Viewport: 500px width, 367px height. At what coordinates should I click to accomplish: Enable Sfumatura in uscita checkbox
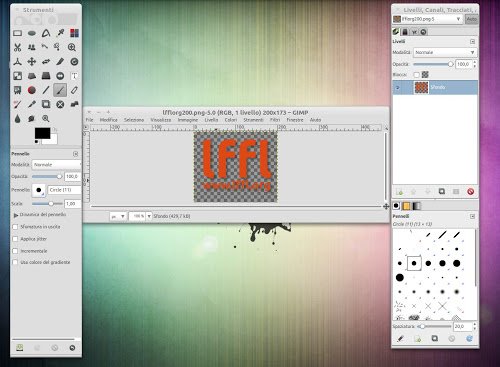point(15,227)
